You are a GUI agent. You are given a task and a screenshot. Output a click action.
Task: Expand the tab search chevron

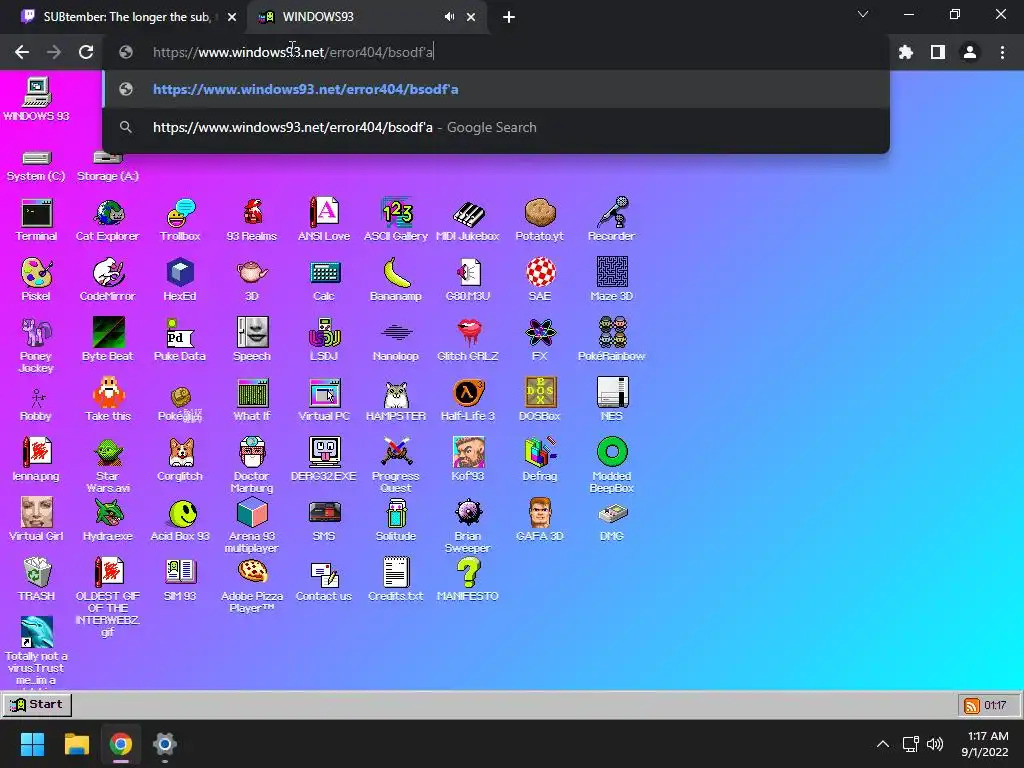[x=863, y=14]
